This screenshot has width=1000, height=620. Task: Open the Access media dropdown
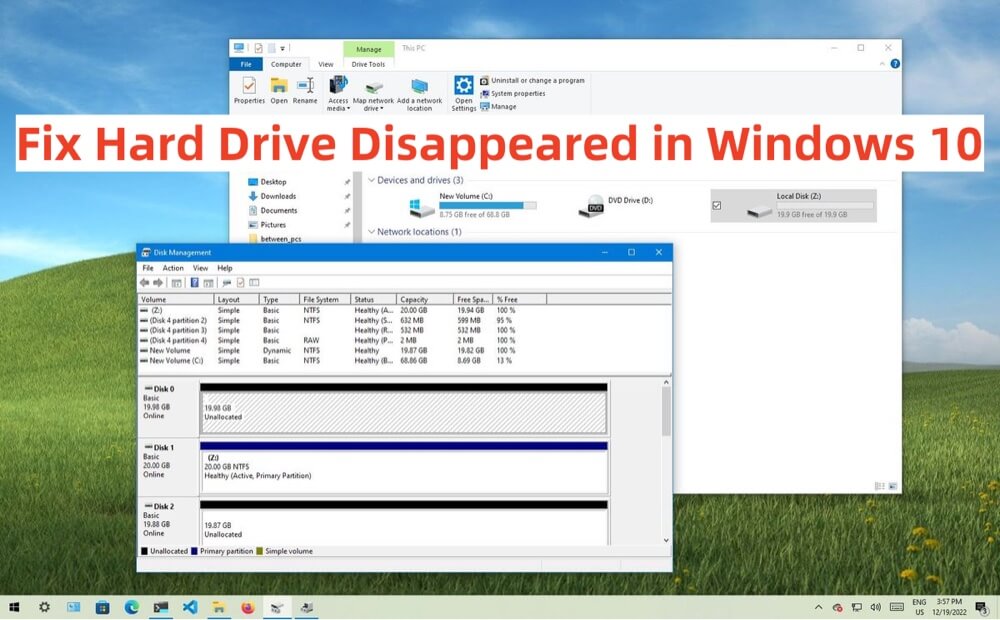pyautogui.click(x=338, y=94)
